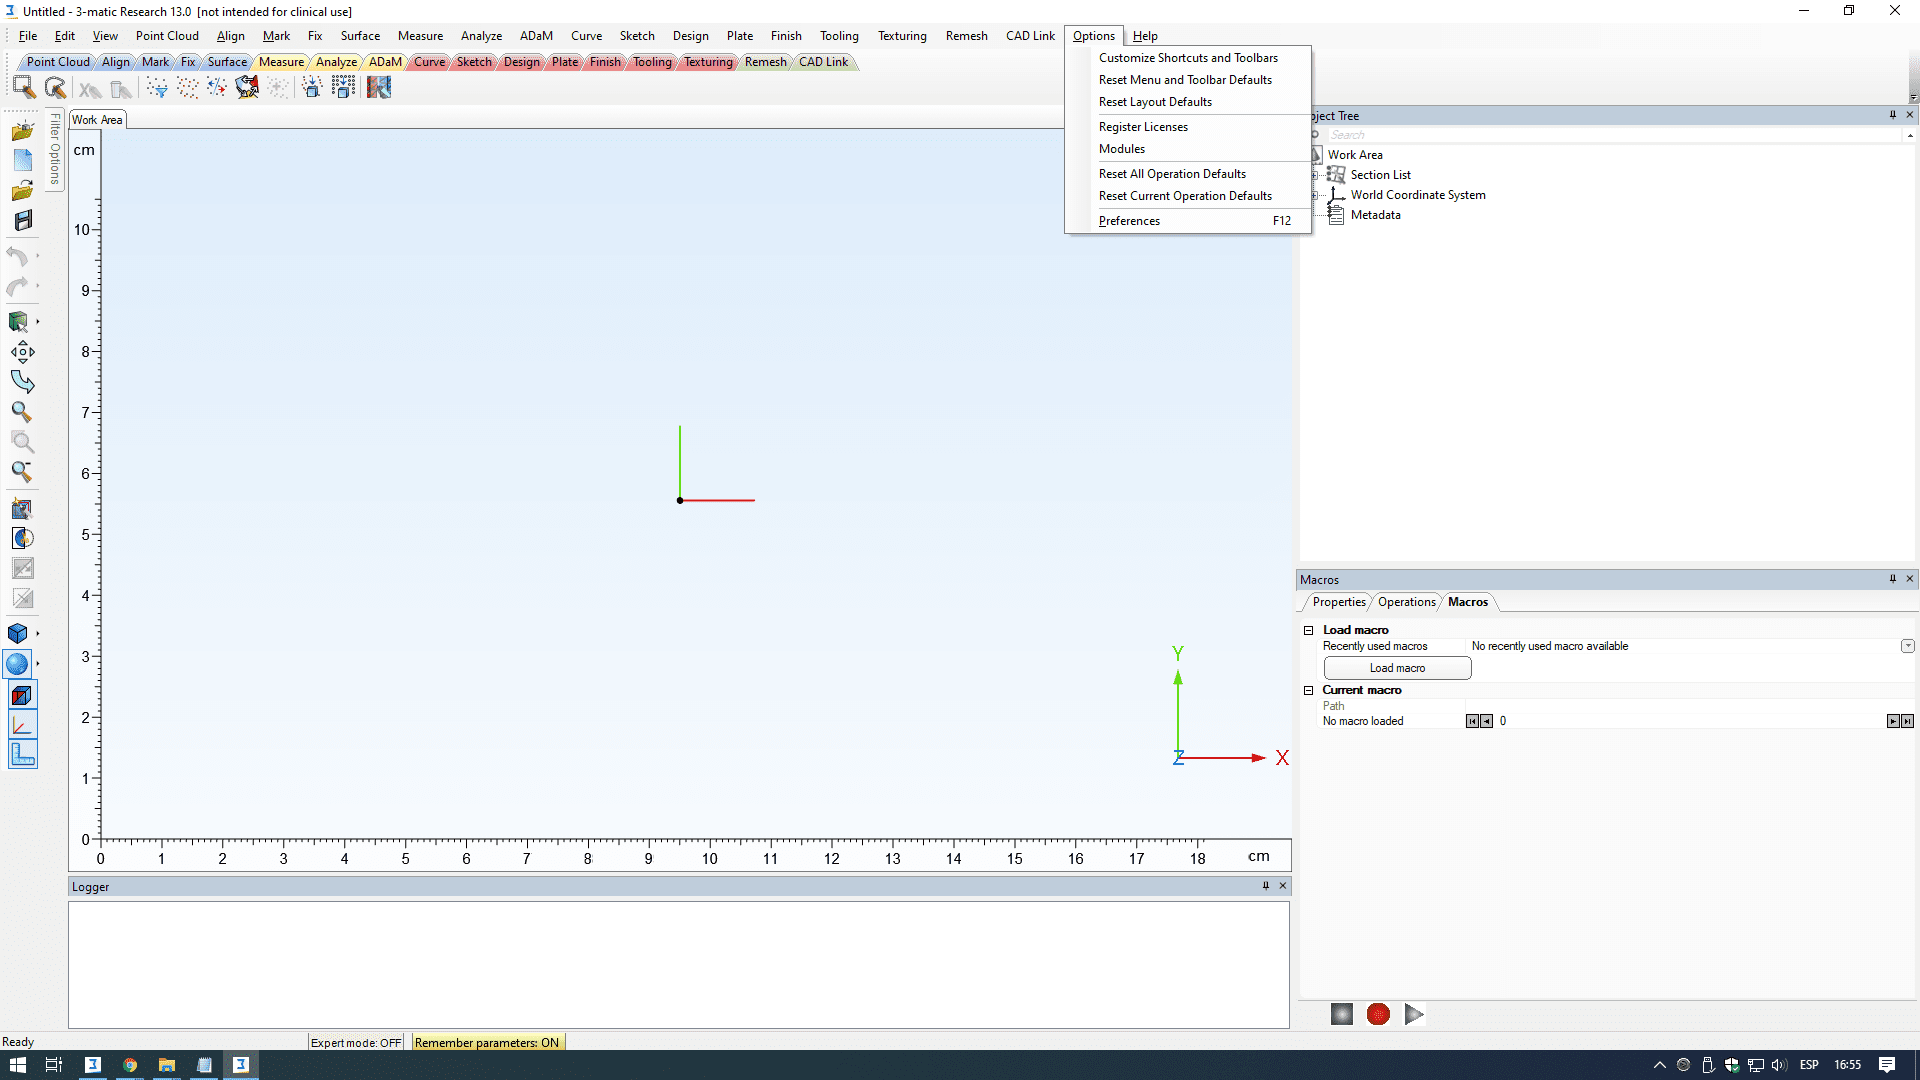The height and width of the screenshot is (1080, 1920).
Task: Click the rectangular selection brush icon
Action: coord(23,87)
